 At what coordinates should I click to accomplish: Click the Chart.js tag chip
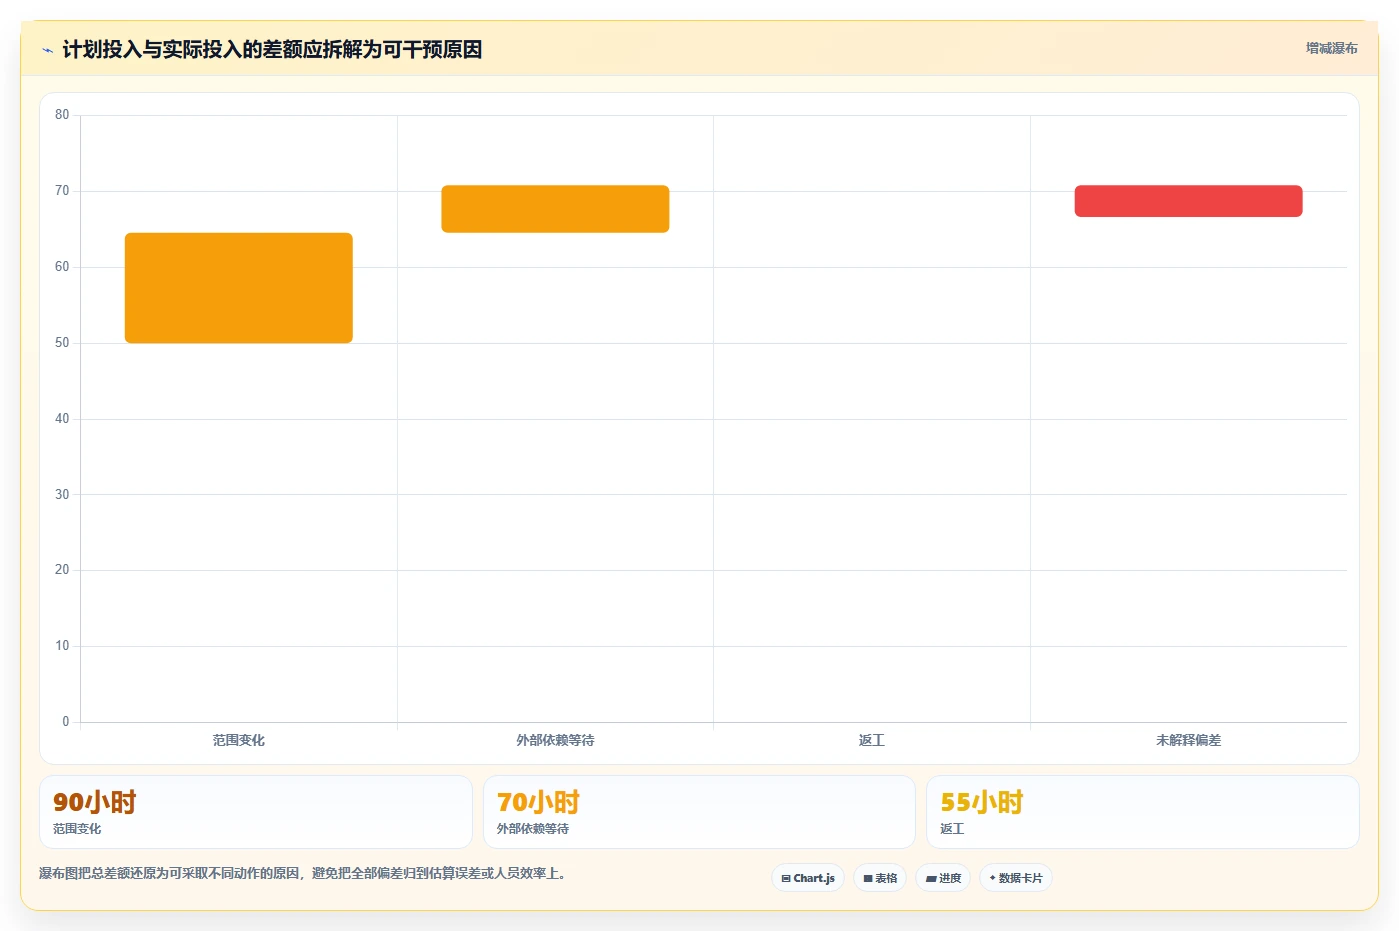tap(808, 878)
